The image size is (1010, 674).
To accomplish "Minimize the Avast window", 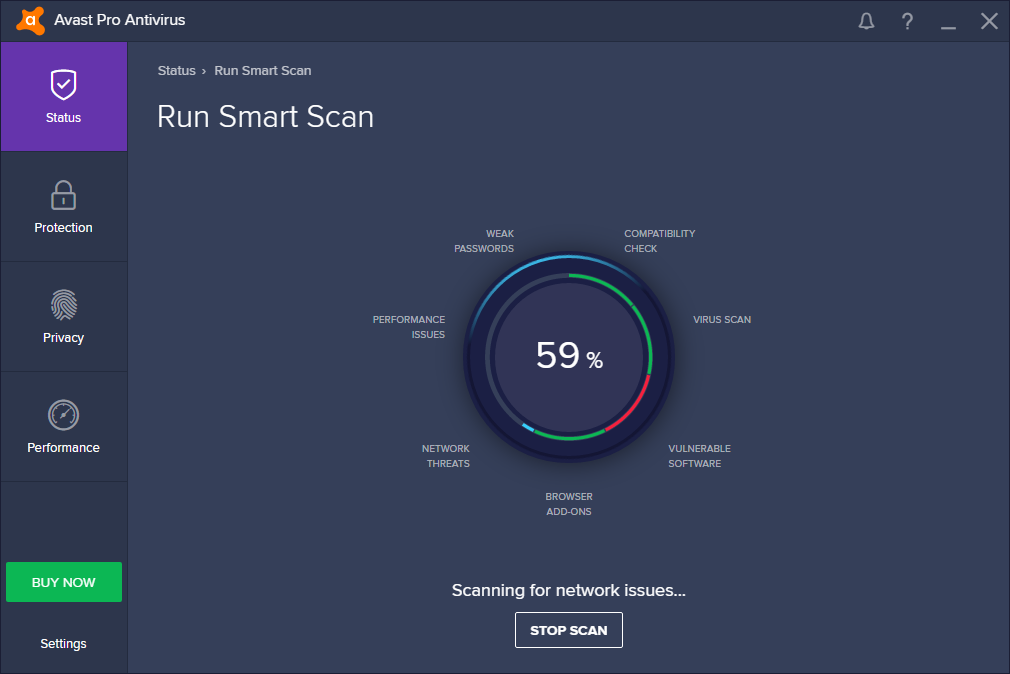I will tap(948, 27).
